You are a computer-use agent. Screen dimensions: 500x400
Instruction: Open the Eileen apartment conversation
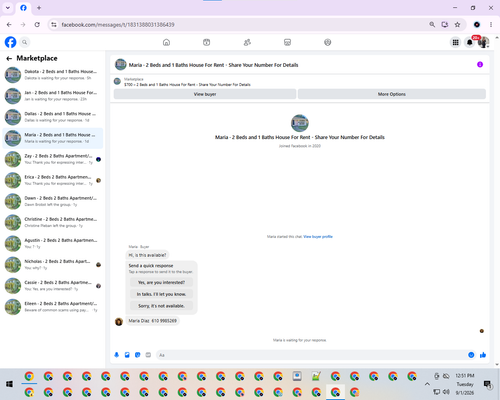coord(53,307)
